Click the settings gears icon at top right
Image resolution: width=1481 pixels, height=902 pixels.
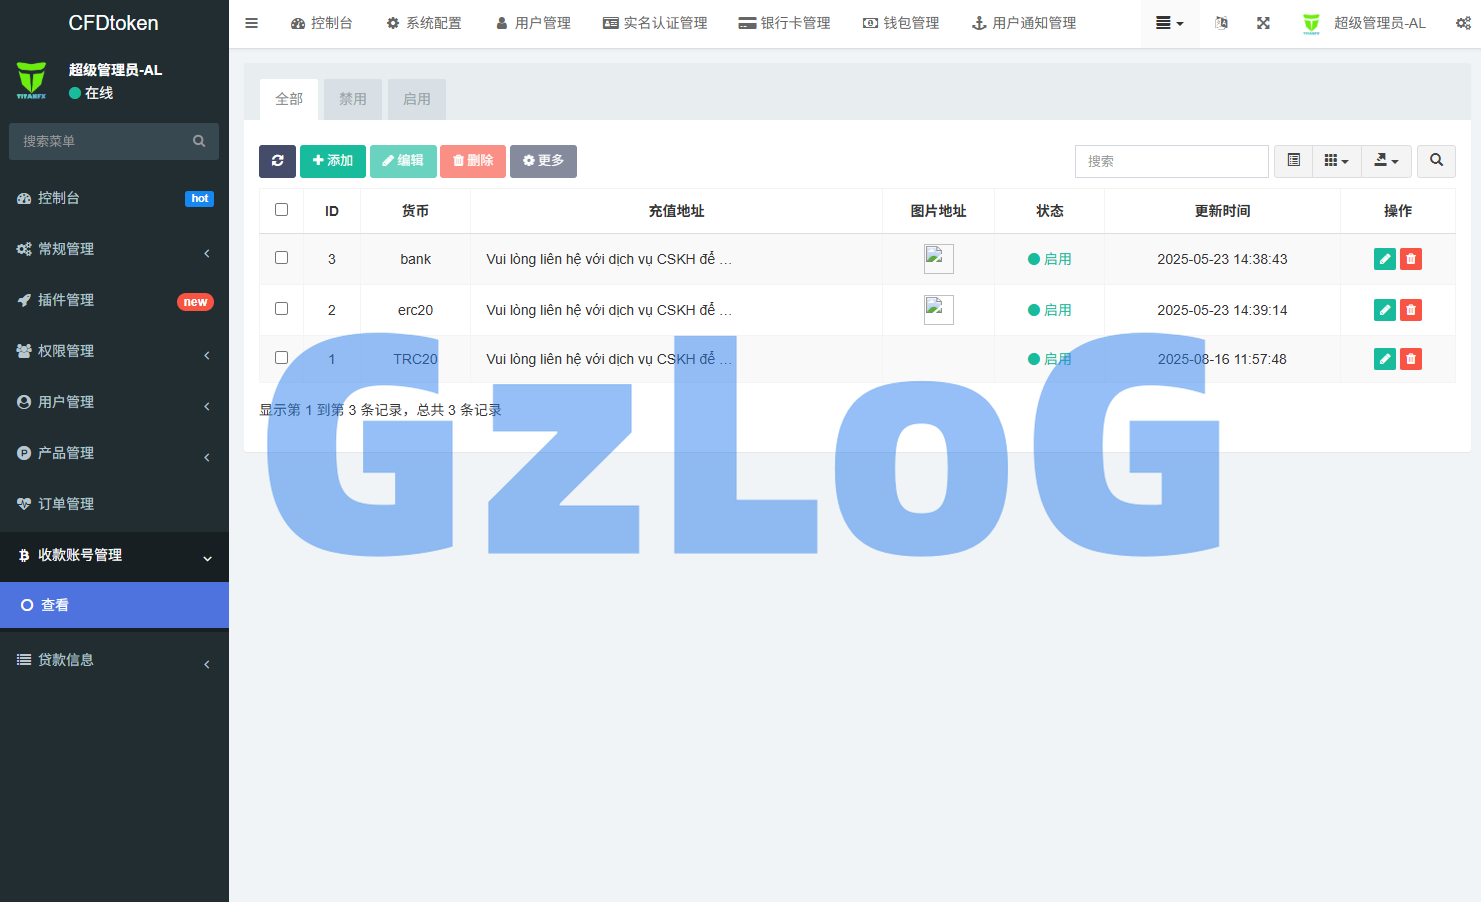point(1462,23)
